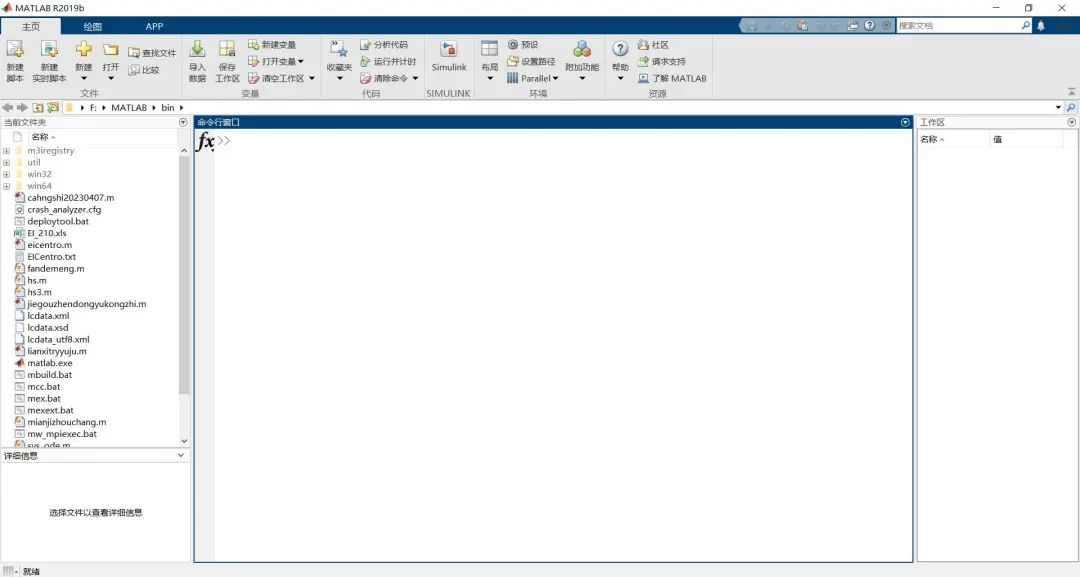Expand the util folder

pos(6,162)
